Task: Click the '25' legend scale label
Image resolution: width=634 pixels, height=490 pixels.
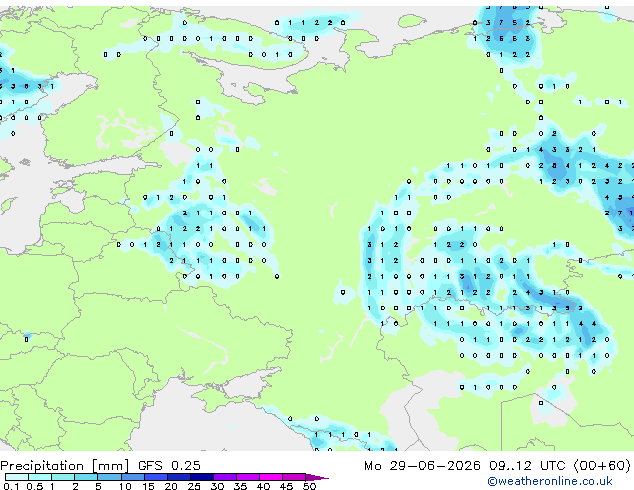Action: (194, 486)
